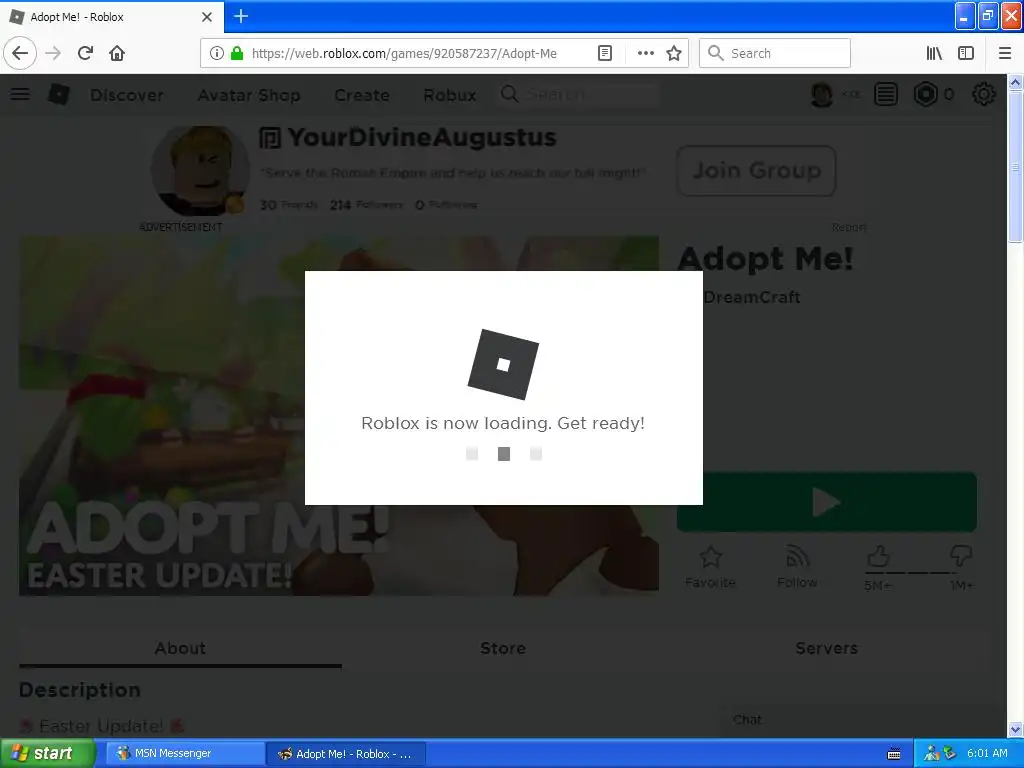This screenshot has height=768, width=1024.
Task: Open Roblox notifications feed icon
Action: [x=886, y=95]
